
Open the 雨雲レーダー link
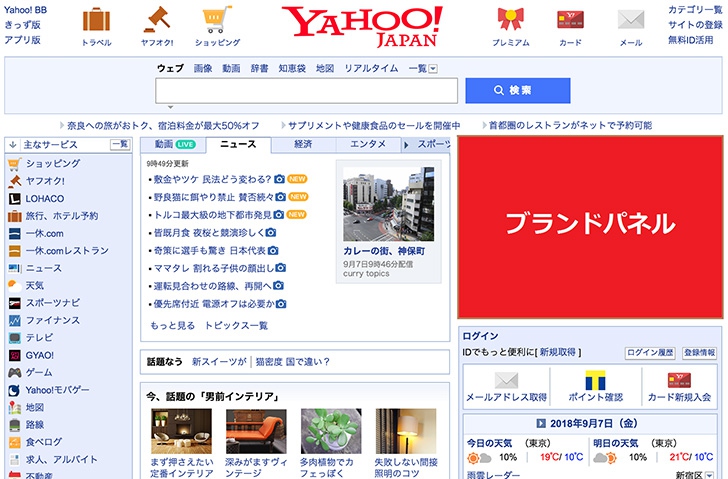(x=493, y=474)
